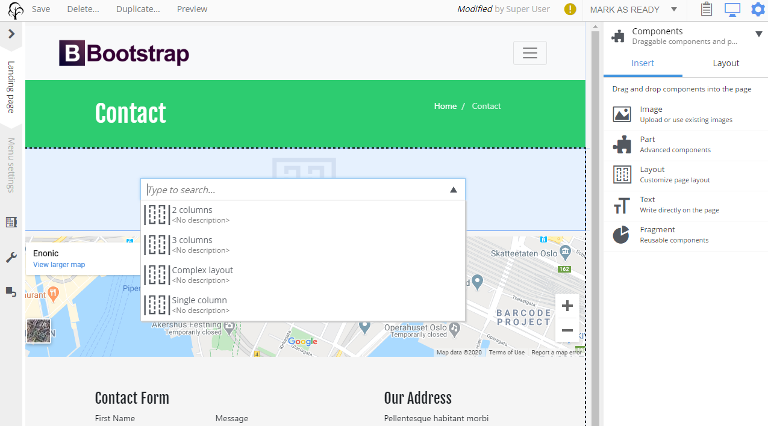Zoom out on the map
This screenshot has height=426, width=768.
click(x=567, y=331)
